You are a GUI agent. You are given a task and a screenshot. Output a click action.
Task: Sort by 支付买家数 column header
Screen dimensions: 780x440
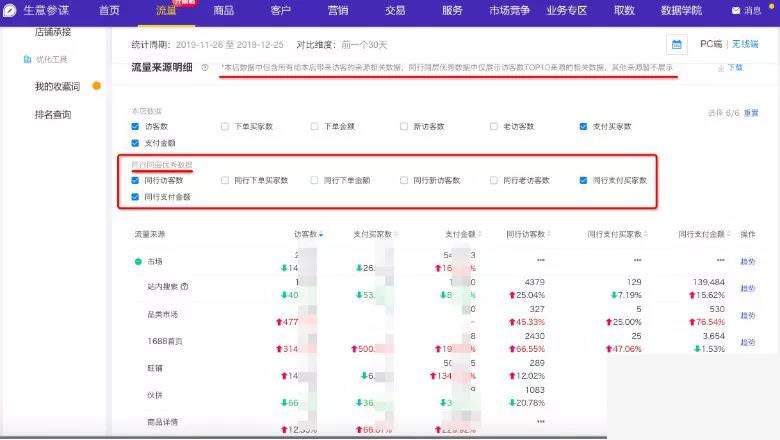pyautogui.click(x=373, y=235)
